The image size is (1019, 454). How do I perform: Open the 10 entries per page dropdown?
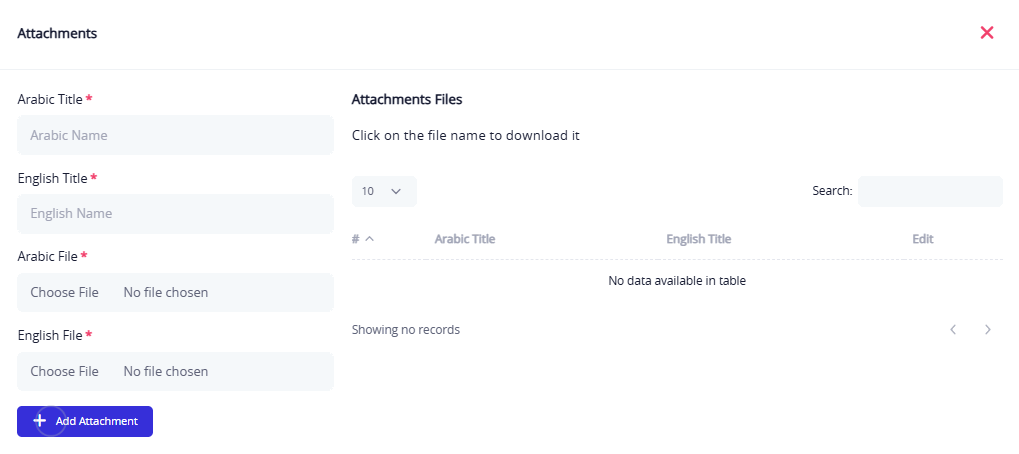(384, 191)
